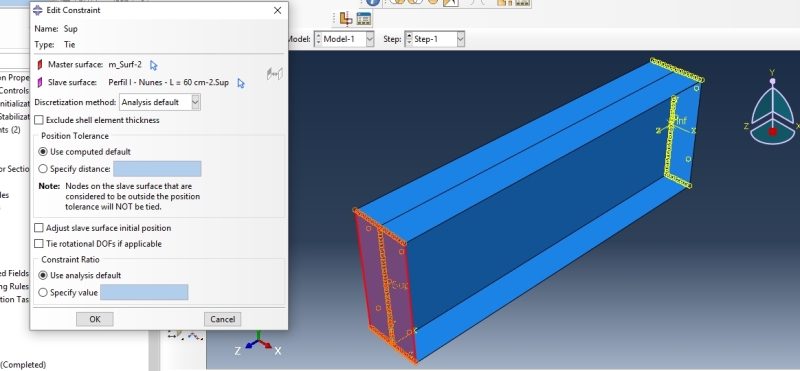This screenshot has width=800, height=371.
Task: Click the Edit Constraint dialog title icon
Action: click(38, 10)
